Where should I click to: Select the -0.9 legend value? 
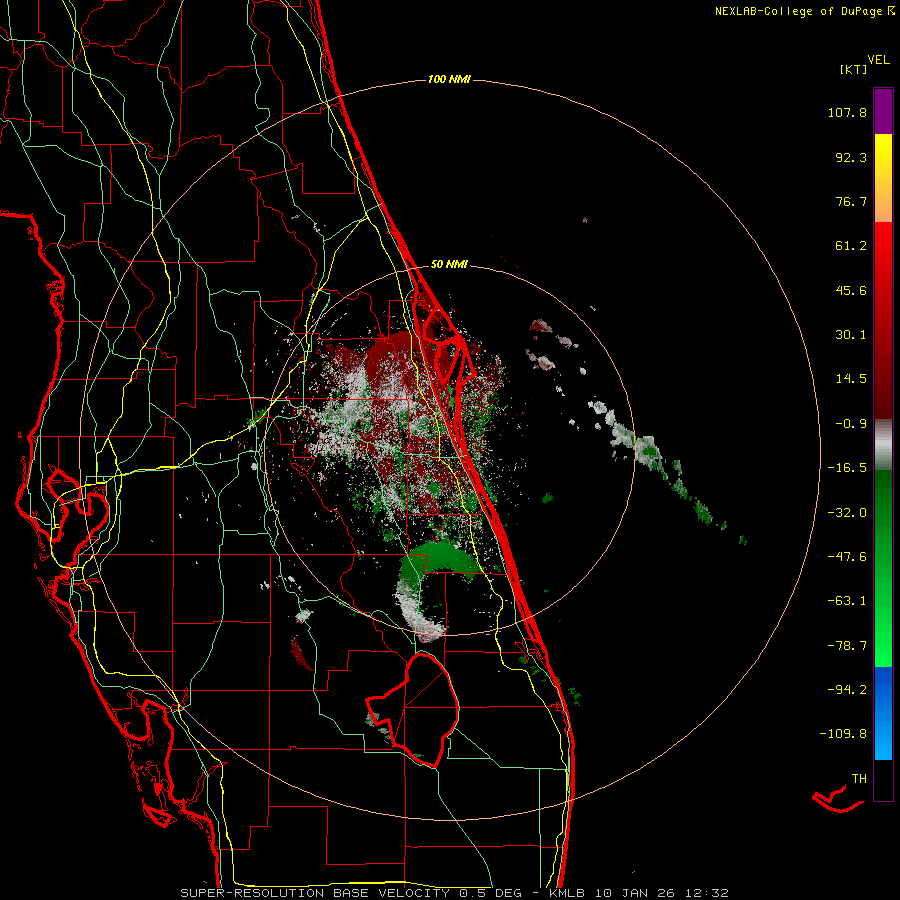pos(851,424)
